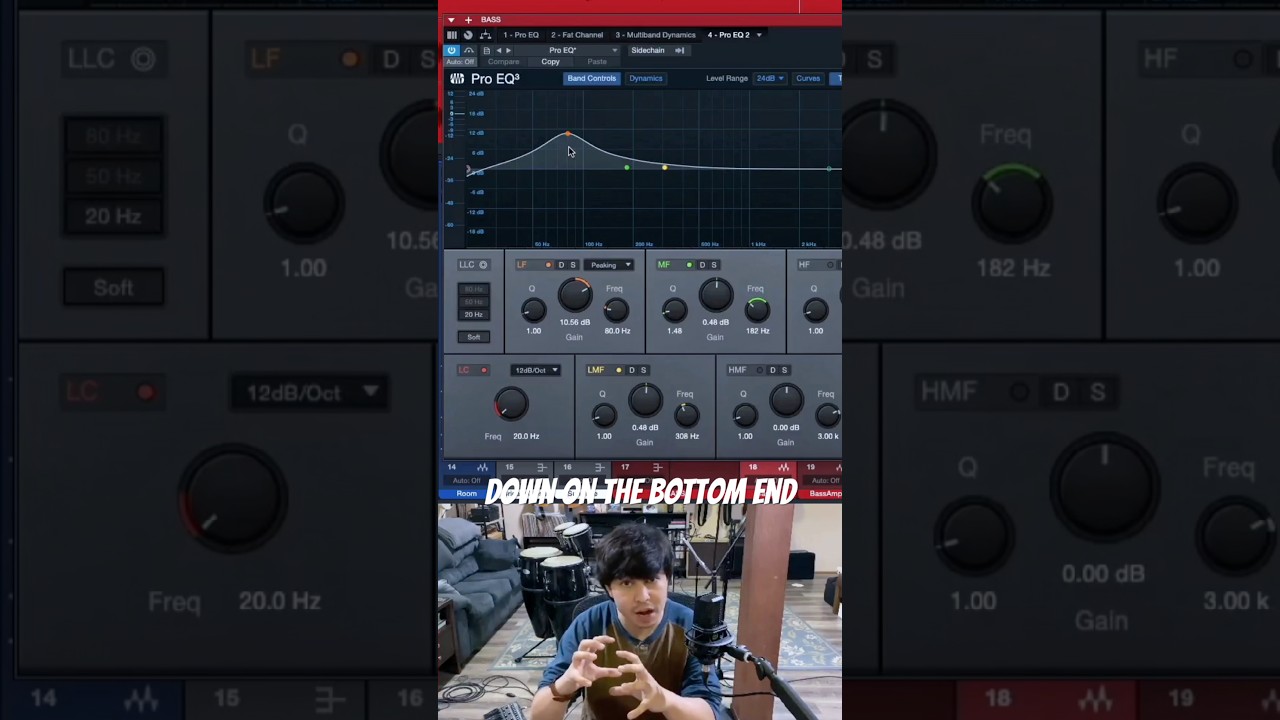This screenshot has width=1280, height=720.
Task: Open the Peaking filter type dropdown
Action: click(x=608, y=265)
